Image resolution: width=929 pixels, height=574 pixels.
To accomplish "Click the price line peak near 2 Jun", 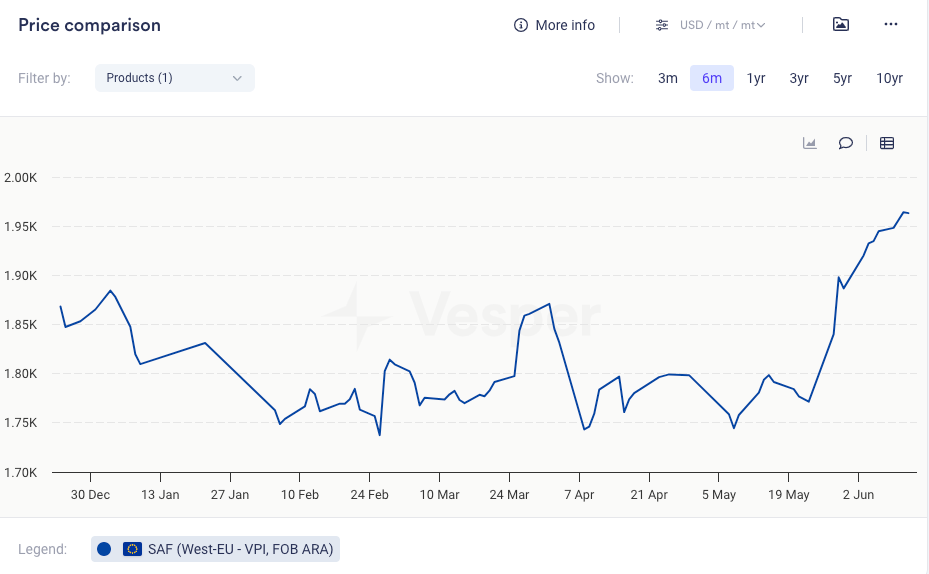I will click(904, 212).
